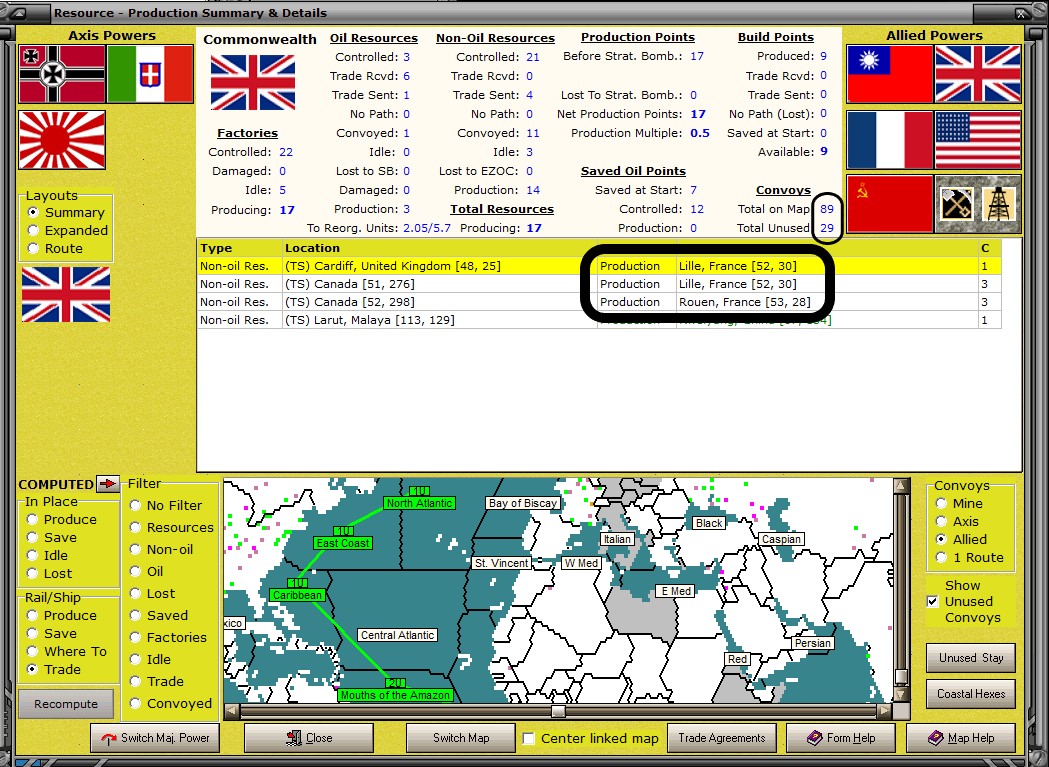Select the No Filter option
The height and width of the screenshot is (767, 1049).
pyautogui.click(x=166, y=505)
